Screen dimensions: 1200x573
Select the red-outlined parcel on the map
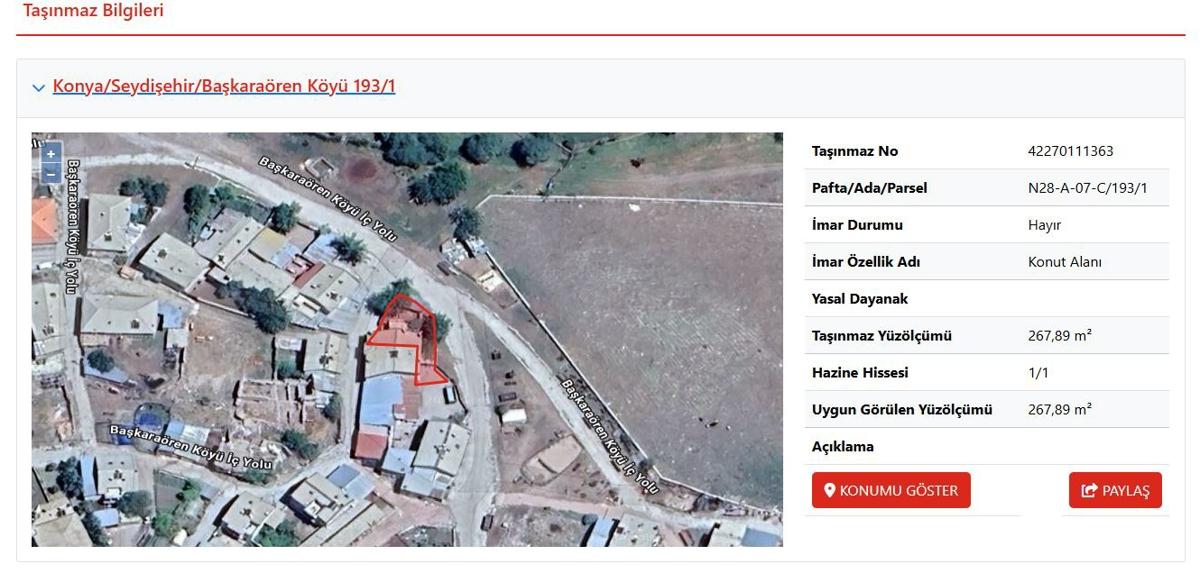point(408,337)
